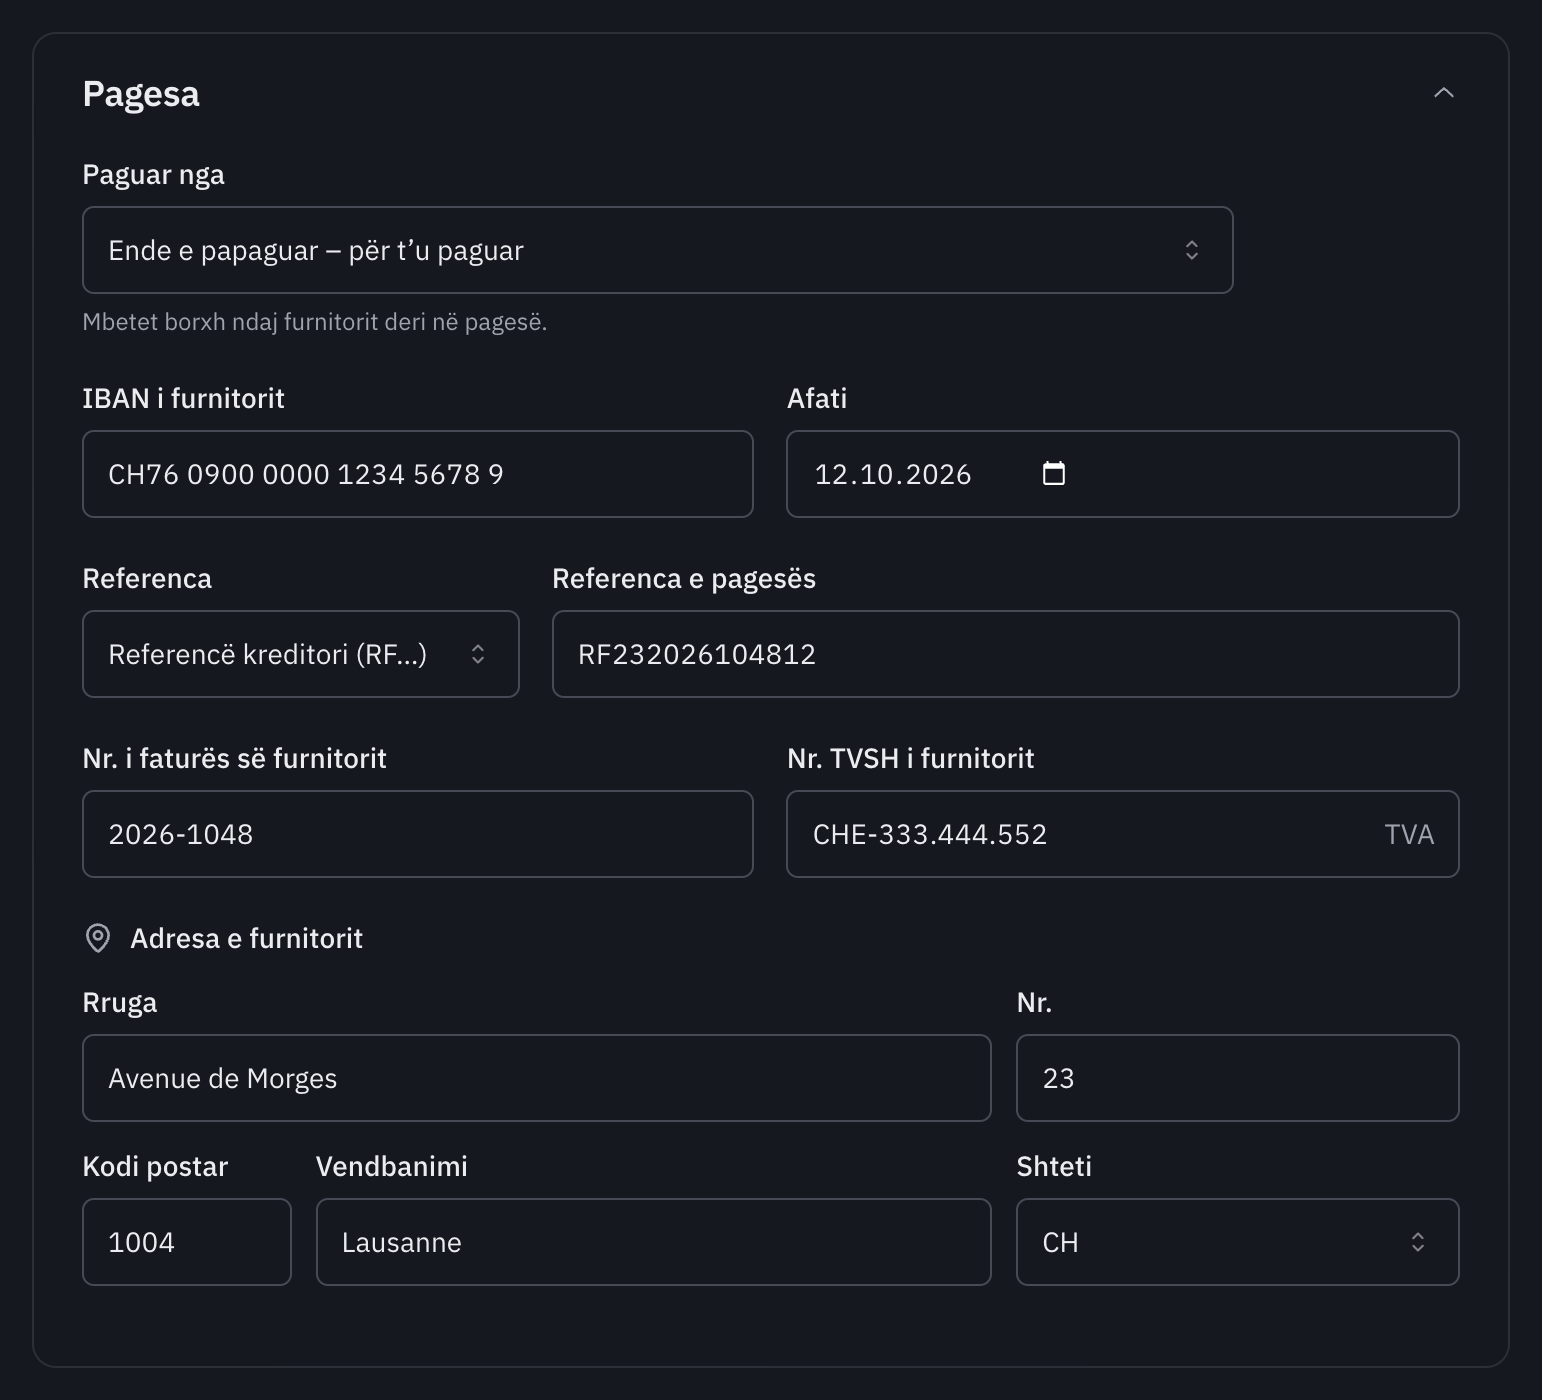Click the Nr. TVSH i furnitorit label
The image size is (1542, 1400).
[x=911, y=758]
